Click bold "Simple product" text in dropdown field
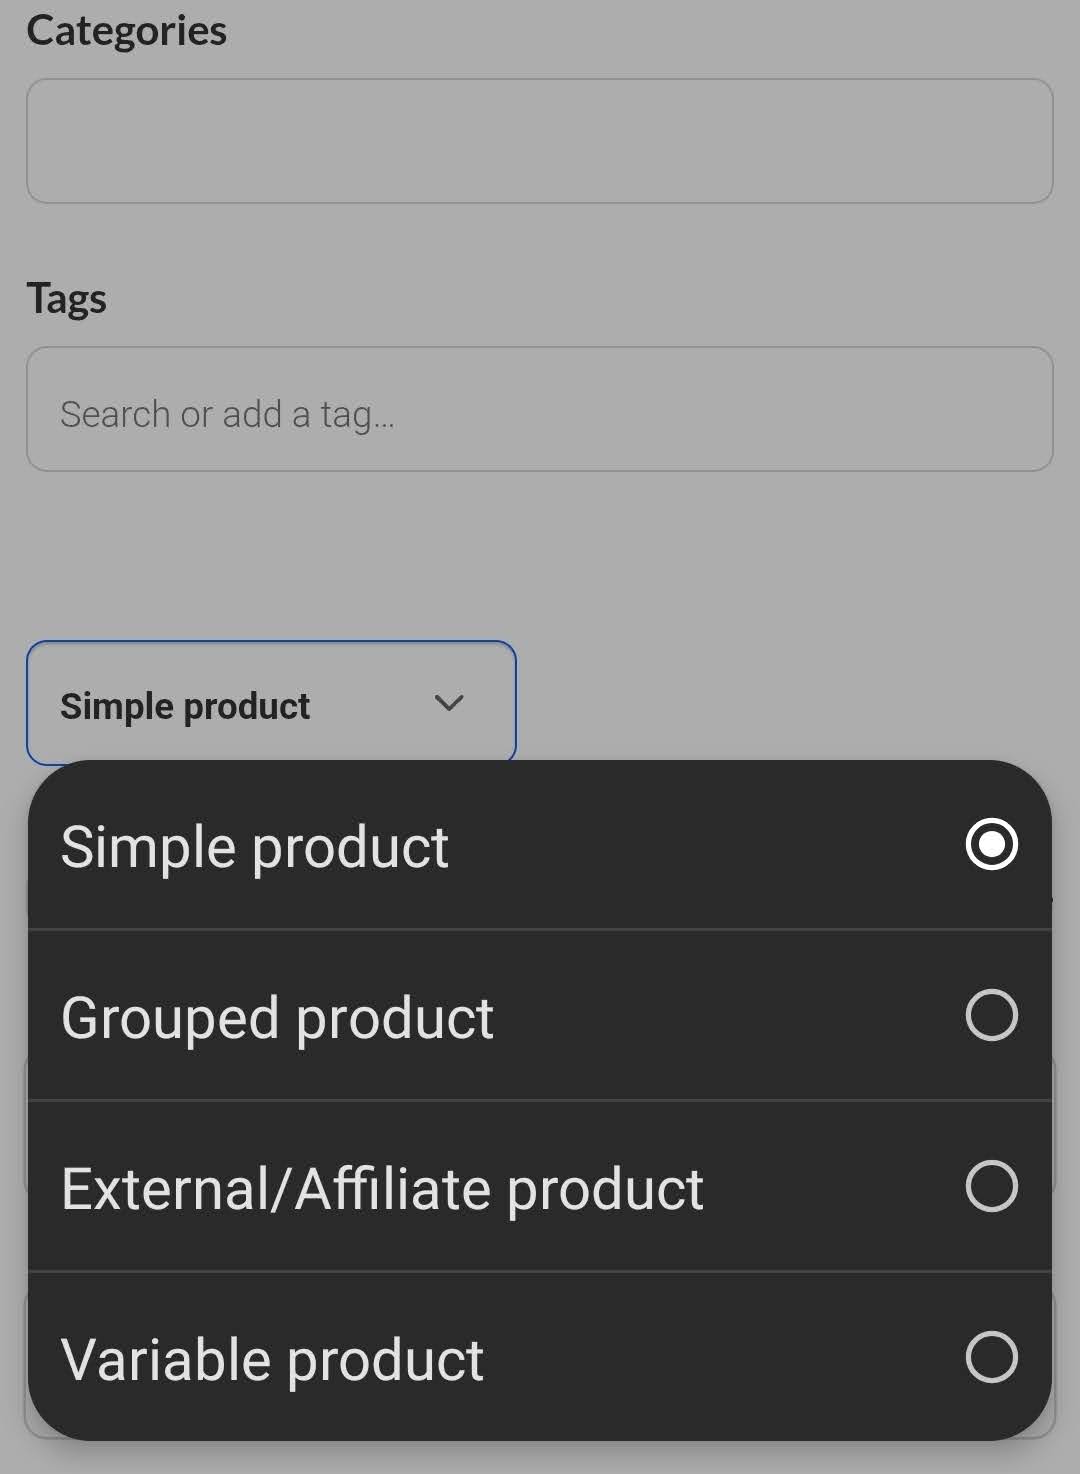 click(185, 706)
